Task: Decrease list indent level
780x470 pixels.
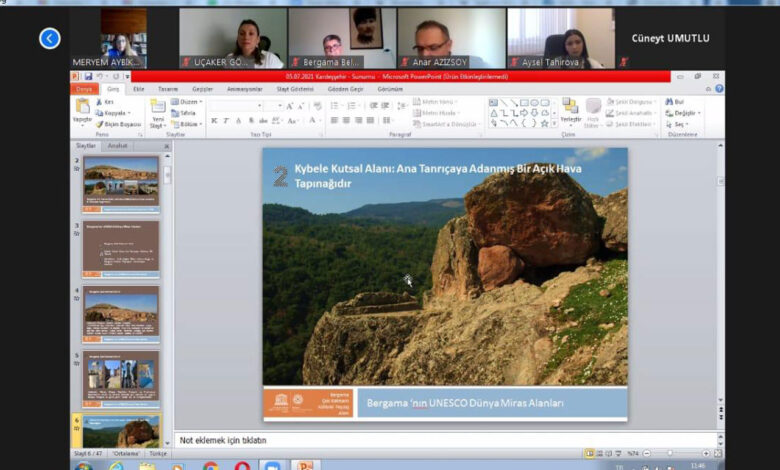Action: (x=373, y=105)
